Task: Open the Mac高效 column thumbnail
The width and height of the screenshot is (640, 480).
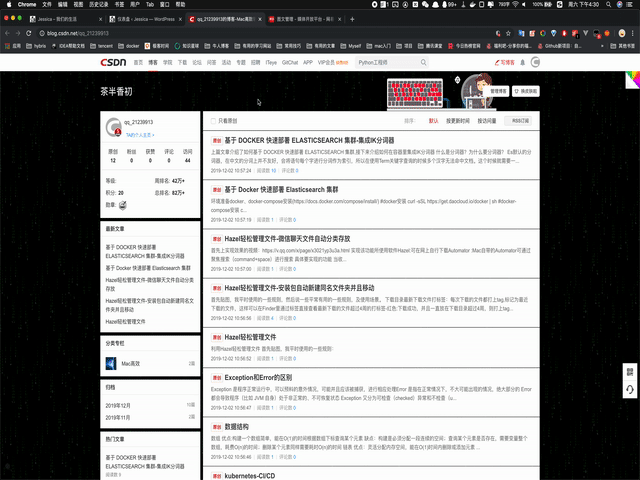Action: (x=112, y=364)
